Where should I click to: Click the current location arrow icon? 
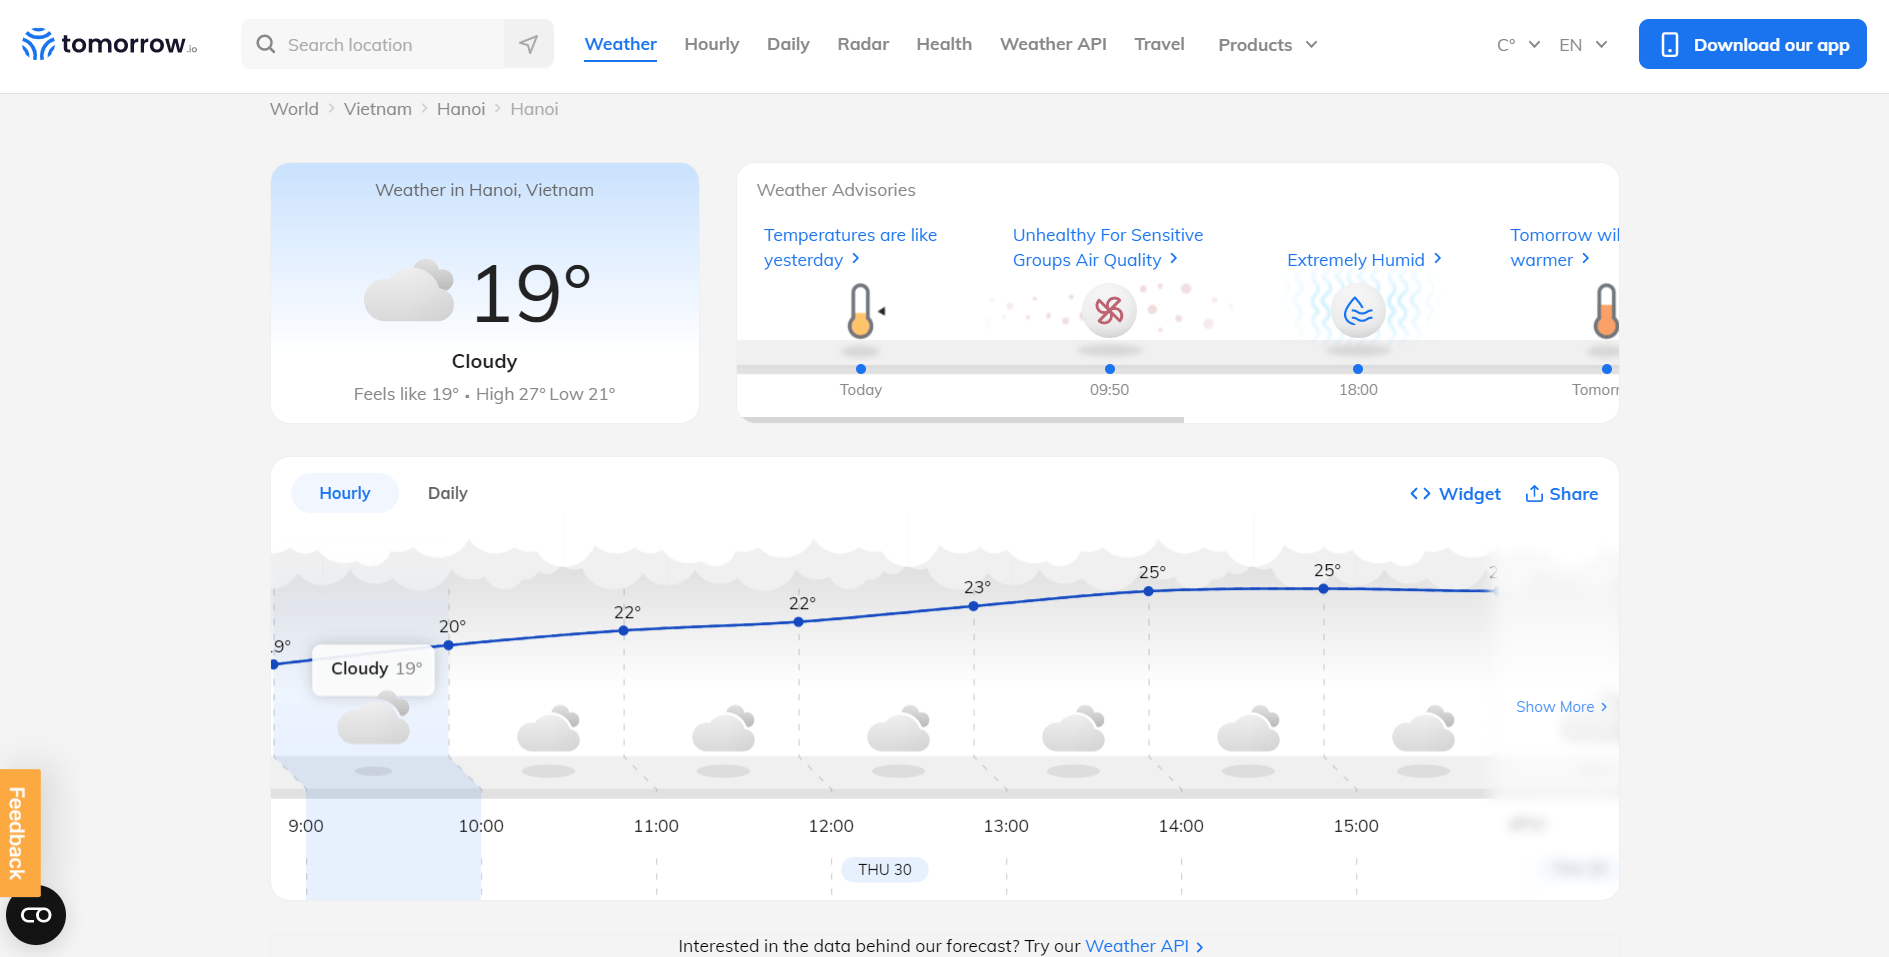tap(528, 44)
